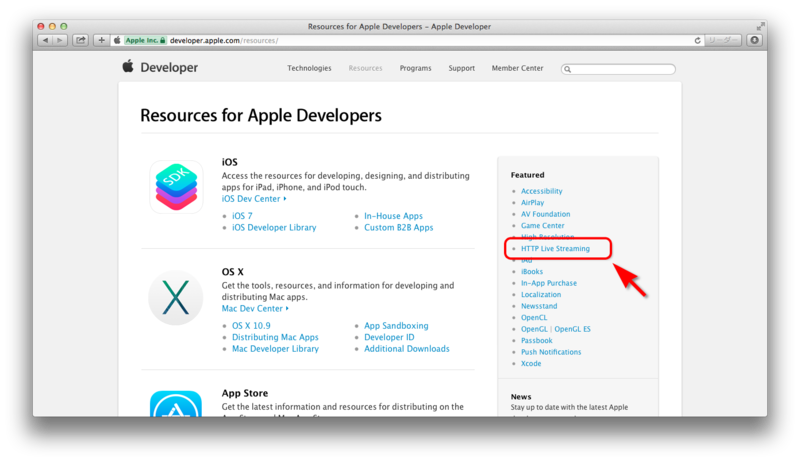Open the Member Center navigation item

(x=517, y=68)
